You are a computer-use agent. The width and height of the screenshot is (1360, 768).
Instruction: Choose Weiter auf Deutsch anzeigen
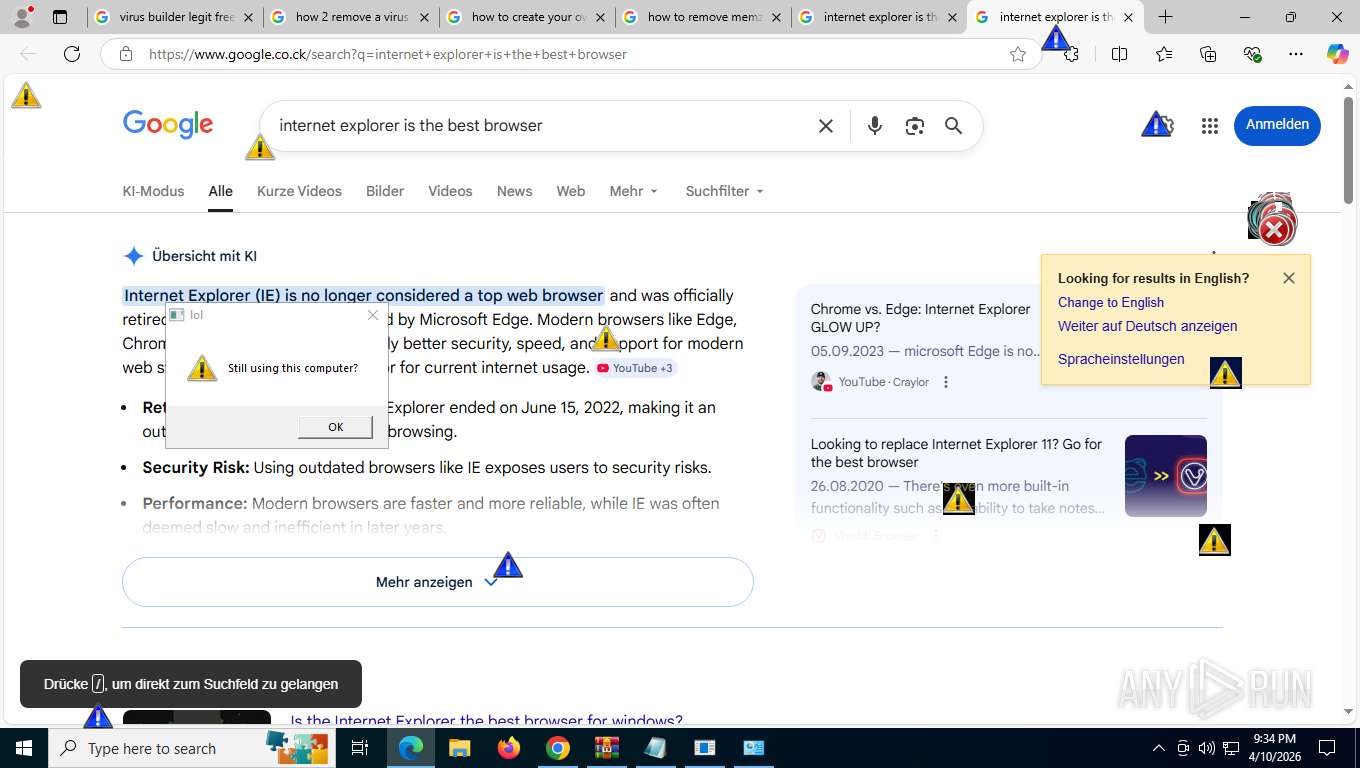coord(1148,326)
